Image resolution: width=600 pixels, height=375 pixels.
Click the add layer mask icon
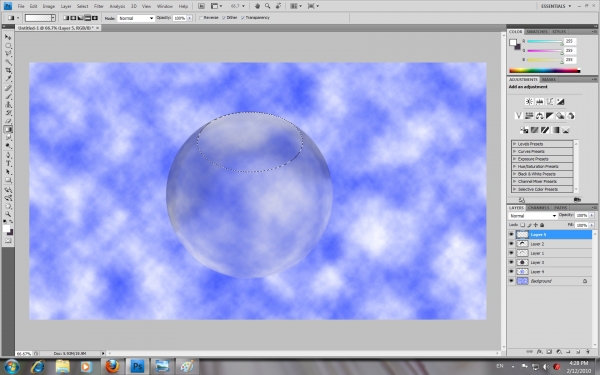point(549,351)
